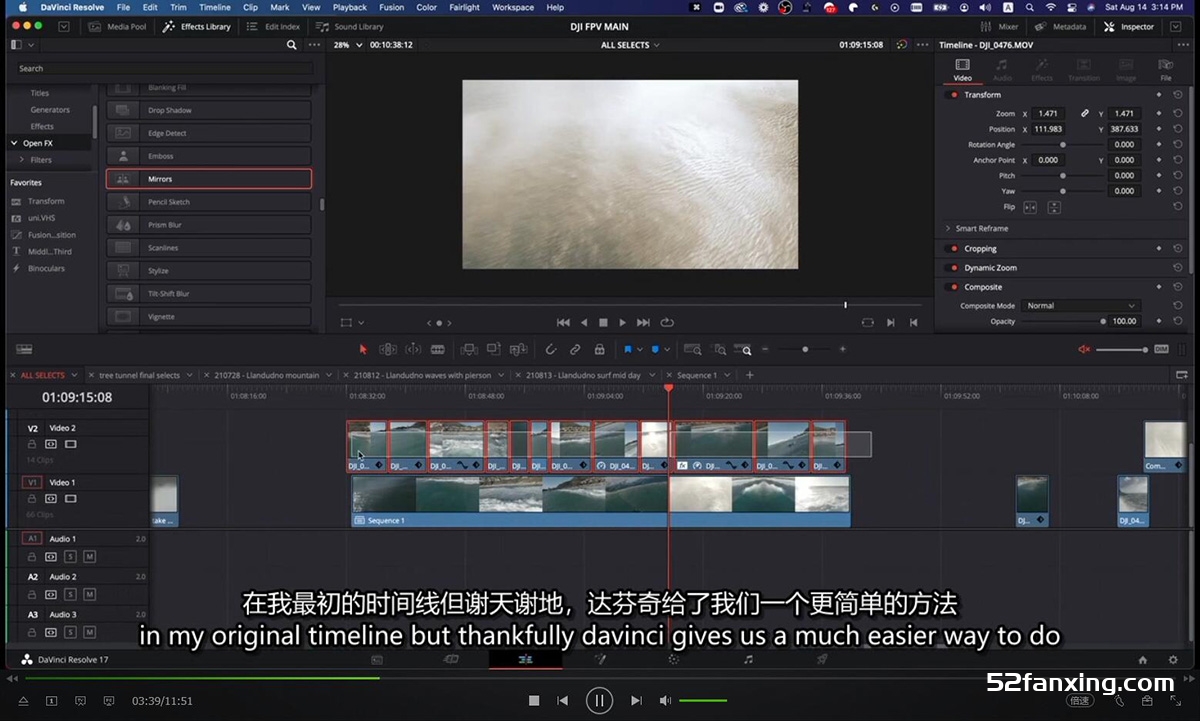Screen dimensions: 1200x721
Task: Click the search magnifier in Effects Library
Action: click(x=292, y=45)
